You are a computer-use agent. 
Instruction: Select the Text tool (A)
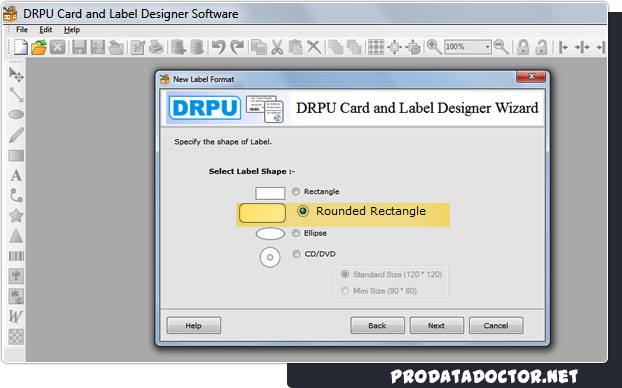[x=16, y=175]
